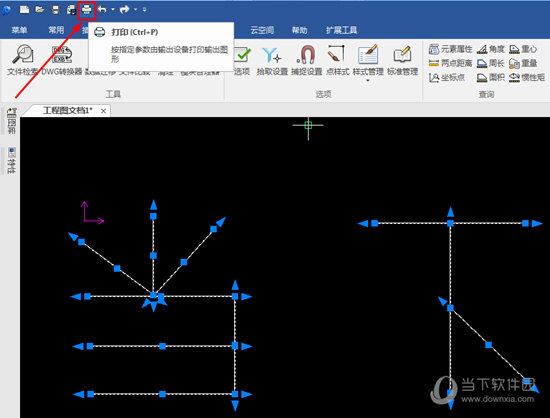Query 惯性矩 moment of inertia

[527, 77]
